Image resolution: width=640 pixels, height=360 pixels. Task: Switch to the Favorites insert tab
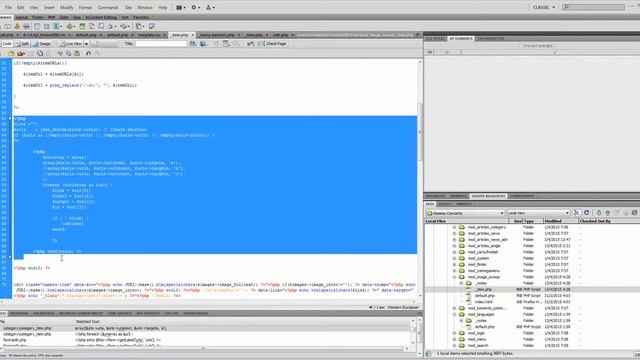point(141,18)
